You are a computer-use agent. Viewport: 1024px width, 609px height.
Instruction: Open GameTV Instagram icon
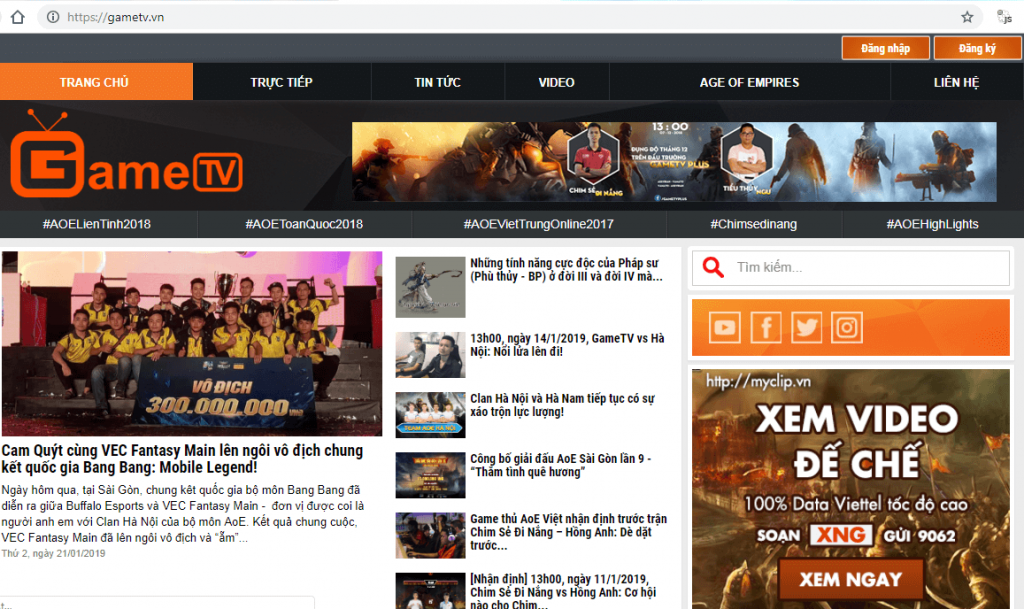coord(846,327)
